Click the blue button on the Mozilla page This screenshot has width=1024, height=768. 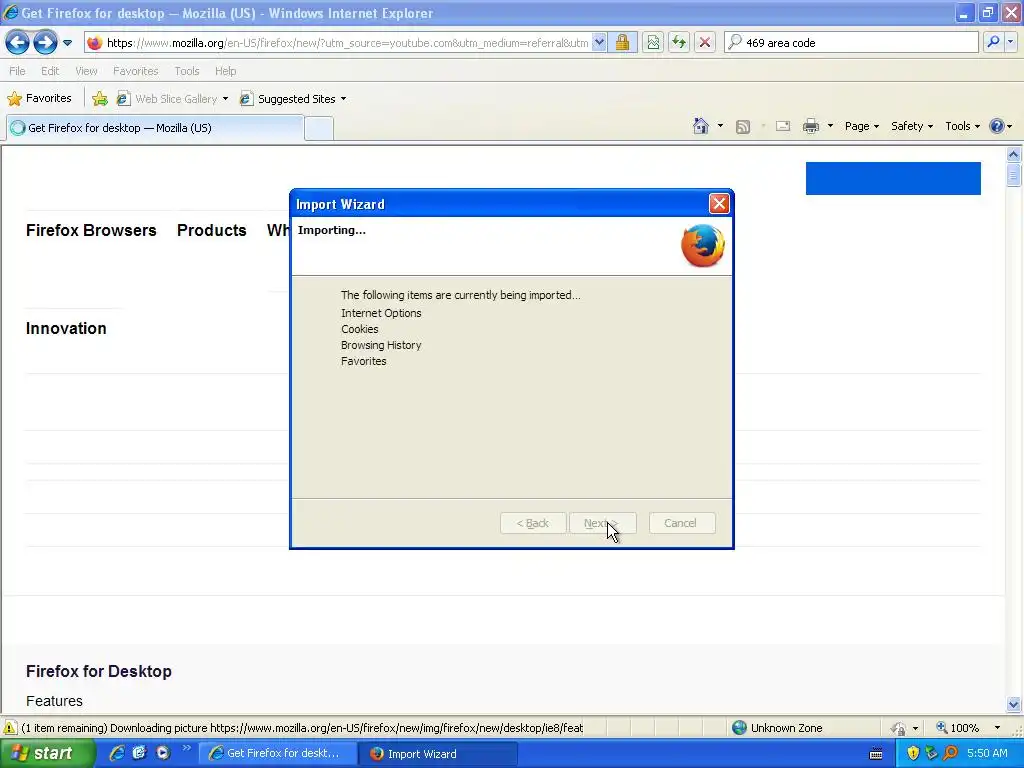tap(893, 178)
